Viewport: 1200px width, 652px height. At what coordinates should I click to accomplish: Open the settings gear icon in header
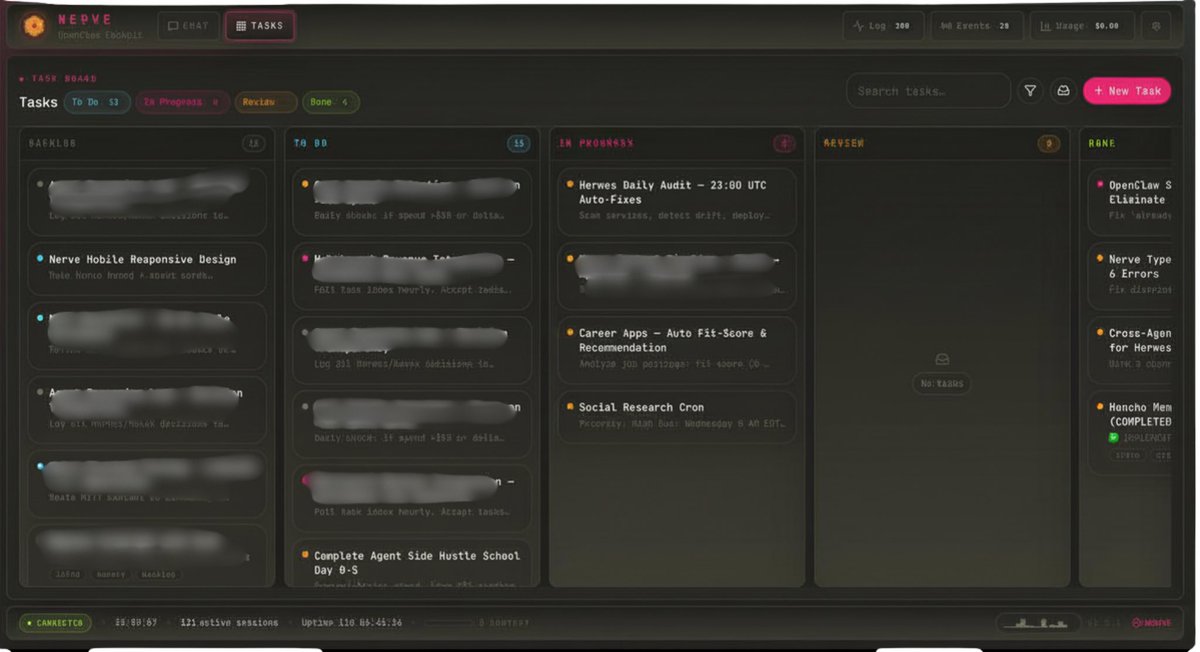point(1156,26)
